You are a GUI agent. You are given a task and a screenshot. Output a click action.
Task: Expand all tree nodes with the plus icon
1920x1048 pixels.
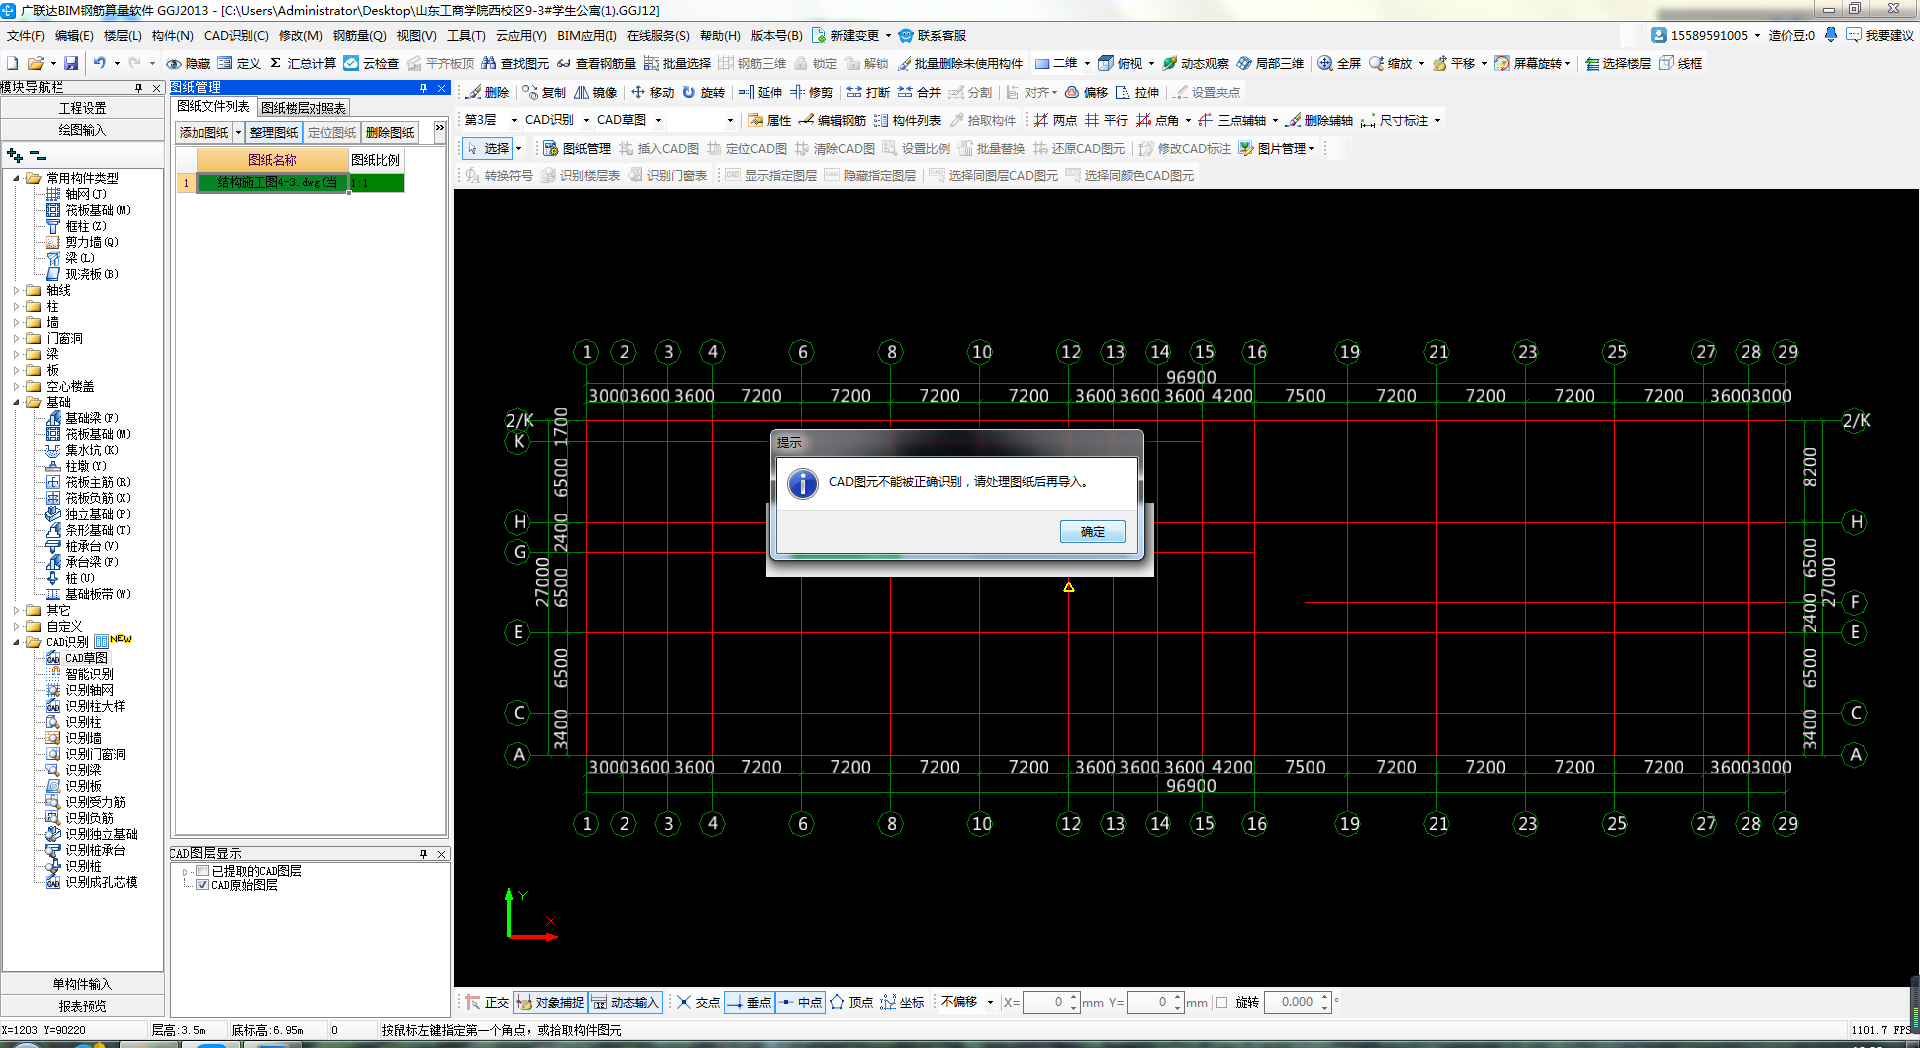pyautogui.click(x=14, y=155)
